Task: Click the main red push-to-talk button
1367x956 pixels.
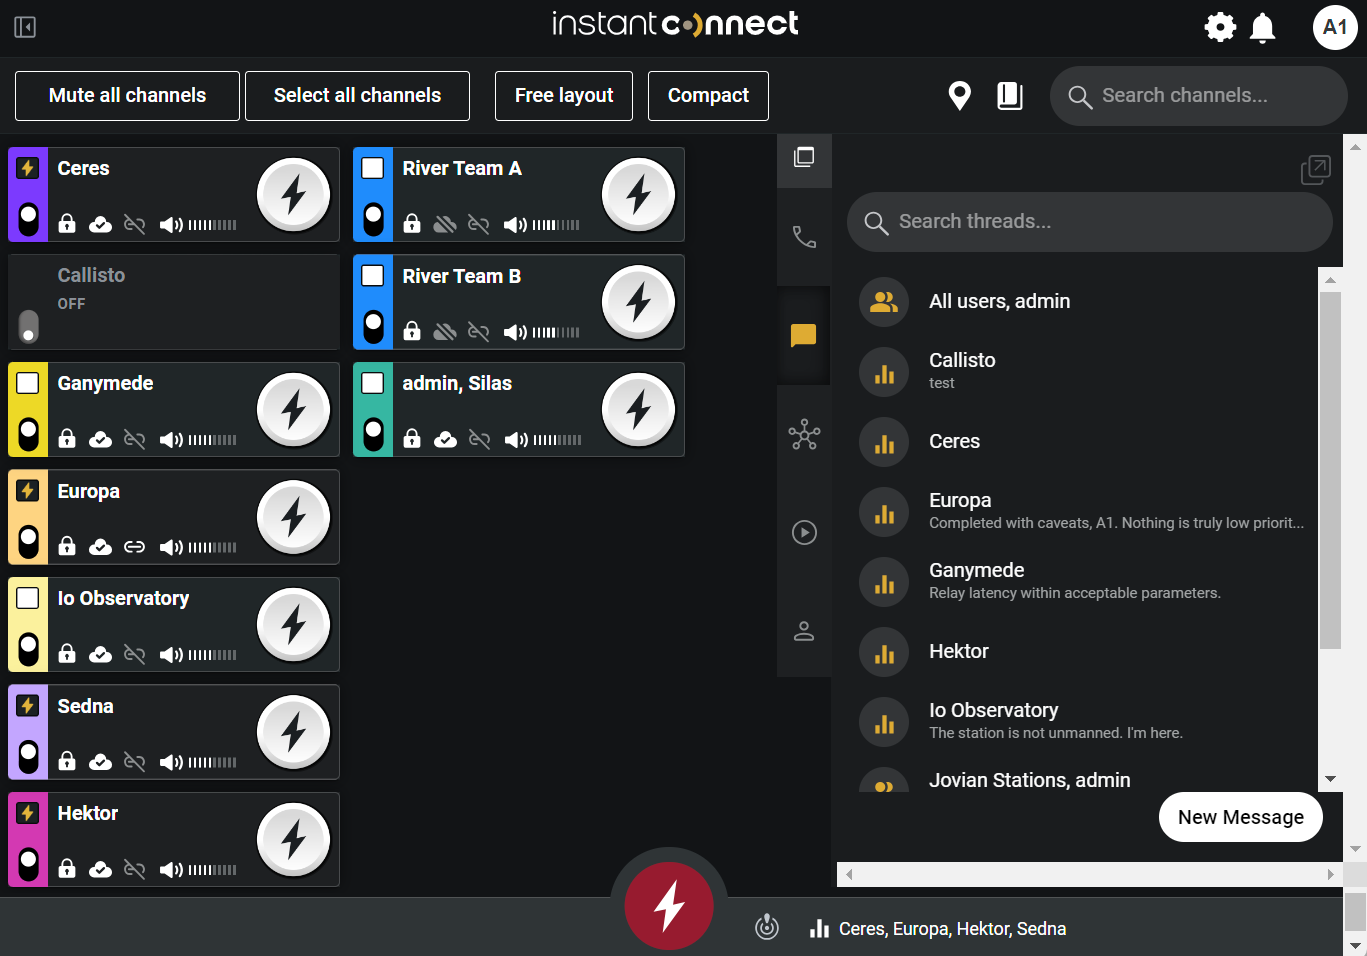Action: point(669,906)
